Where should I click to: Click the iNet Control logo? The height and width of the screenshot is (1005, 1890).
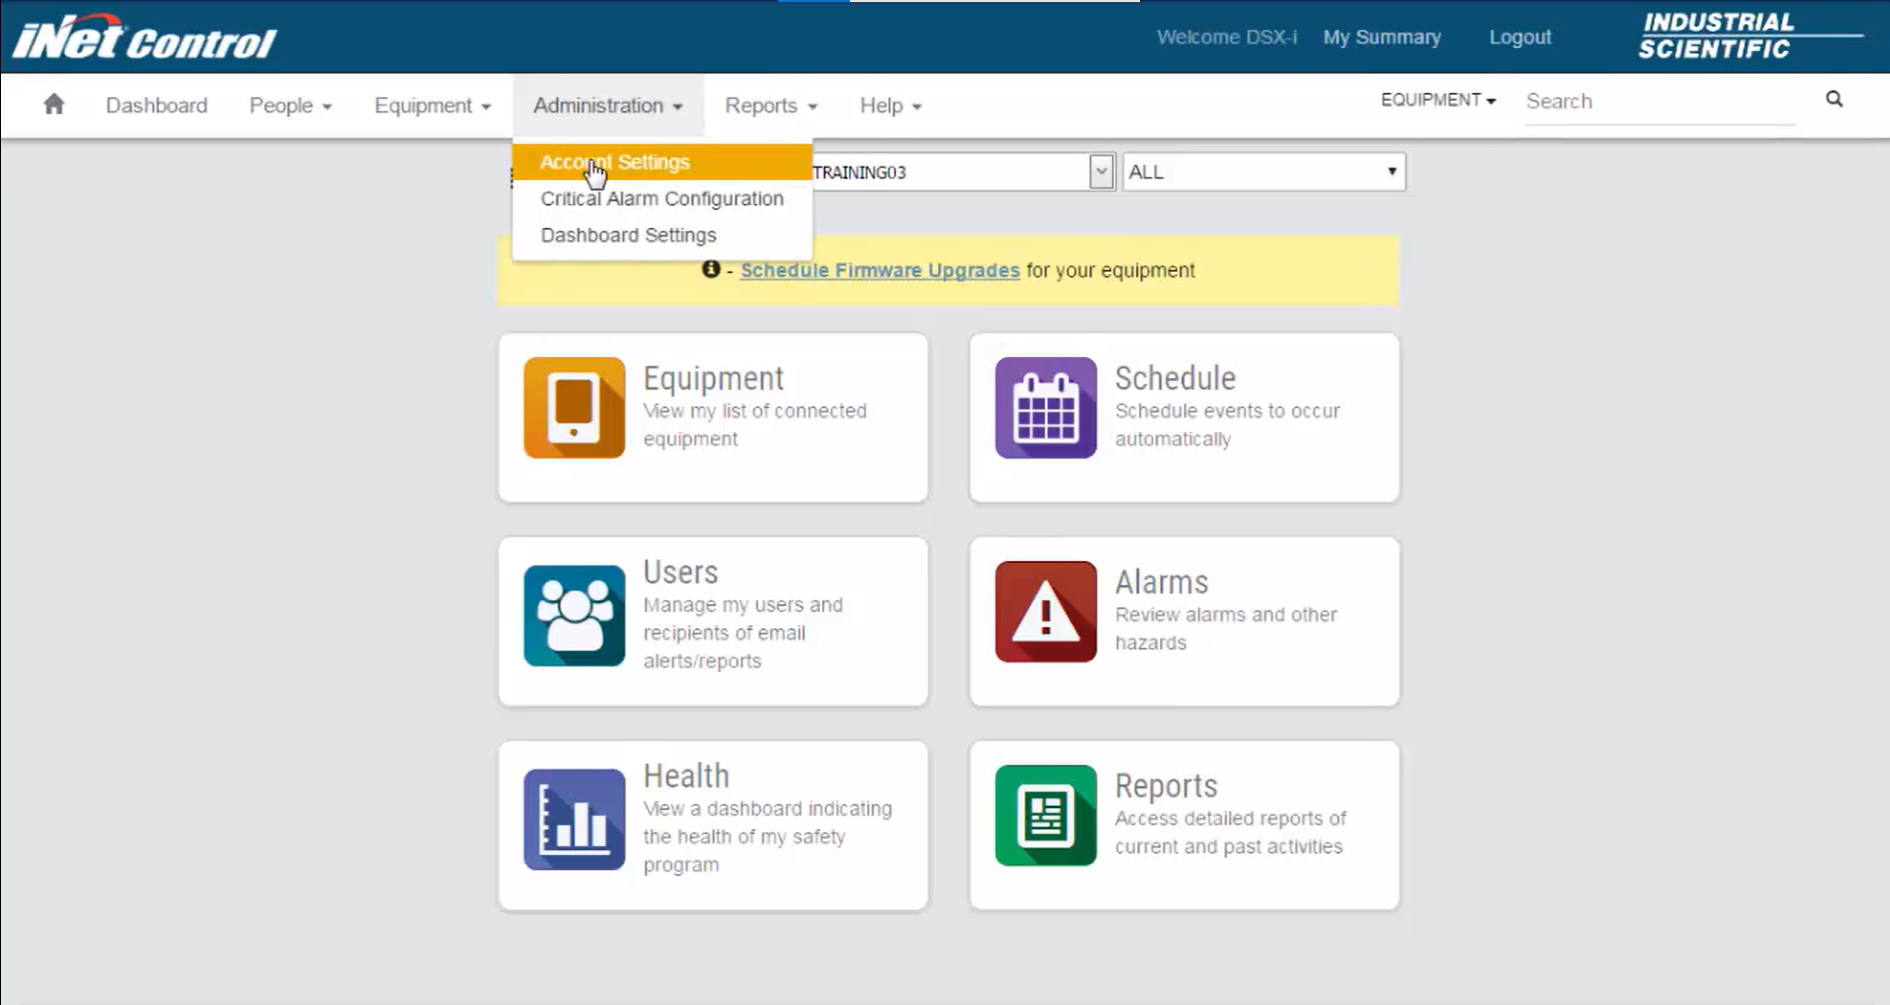(144, 38)
